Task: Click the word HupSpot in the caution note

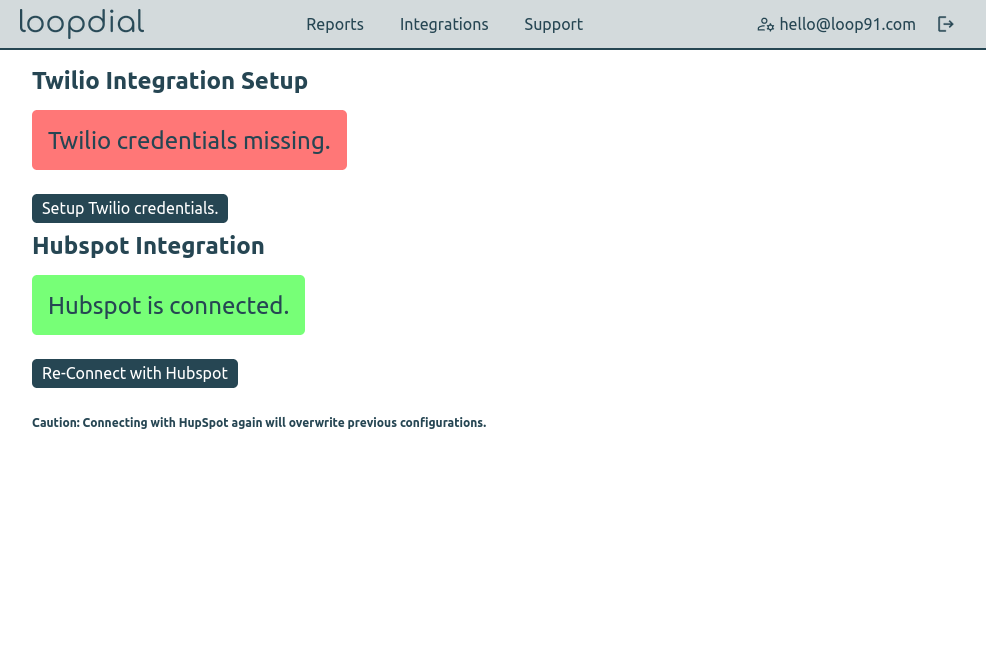Action: pos(203,423)
